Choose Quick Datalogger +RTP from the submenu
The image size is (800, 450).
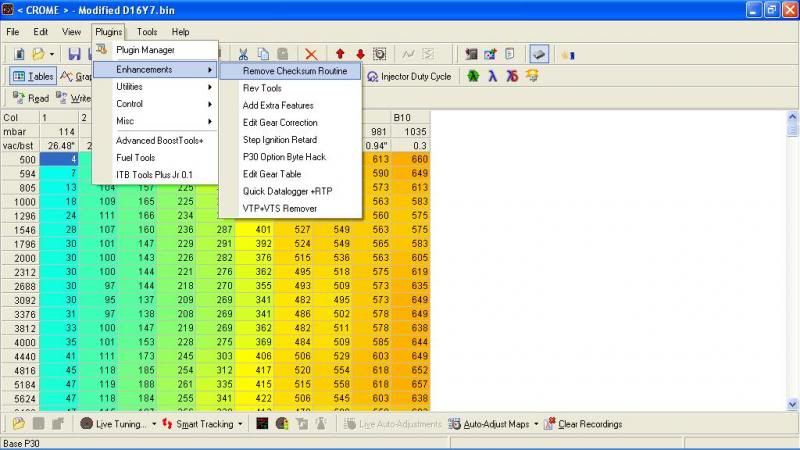tap(288, 192)
